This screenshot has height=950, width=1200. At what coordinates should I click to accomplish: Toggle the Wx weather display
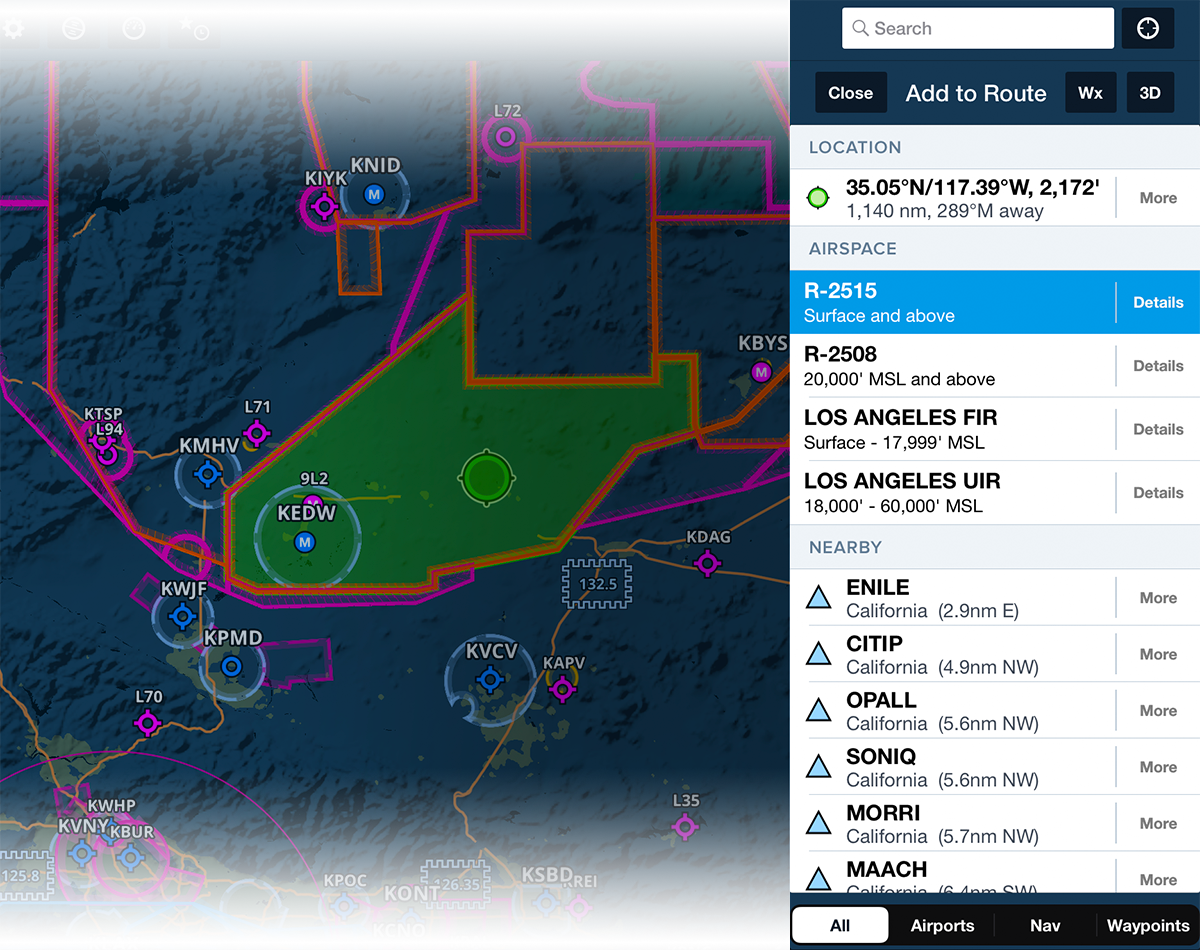click(1090, 92)
